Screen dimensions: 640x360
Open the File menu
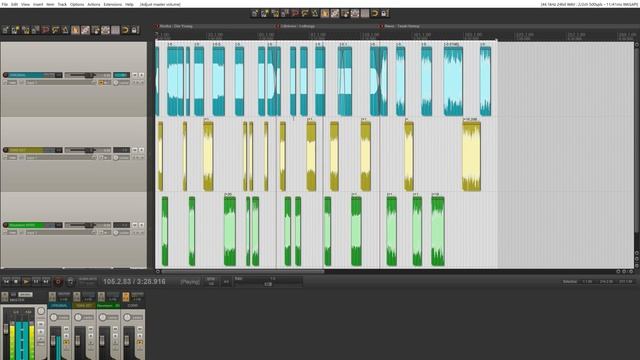pos(4,4)
